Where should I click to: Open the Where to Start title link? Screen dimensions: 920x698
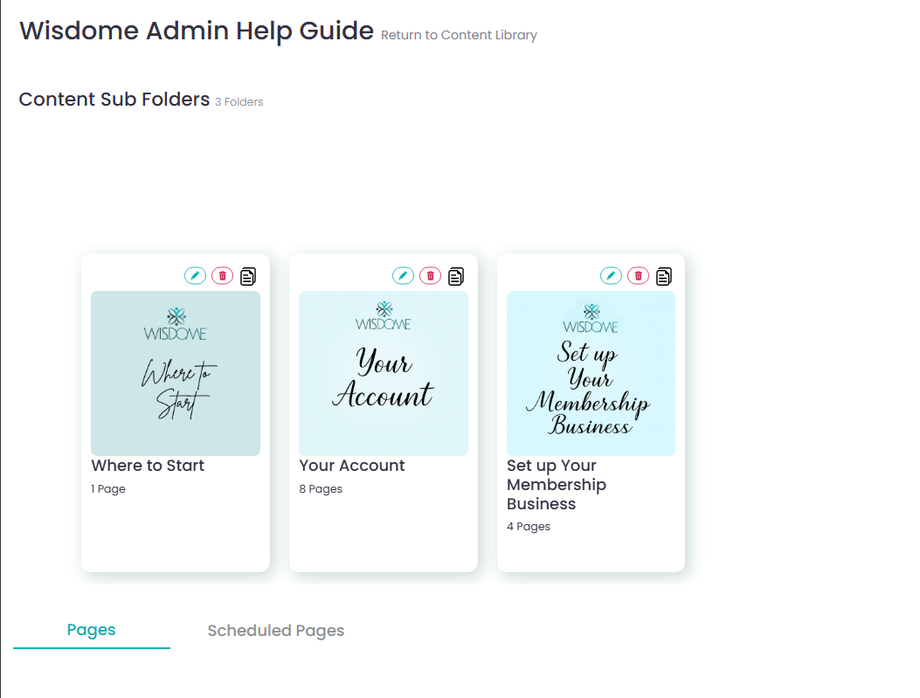pyautogui.click(x=148, y=466)
